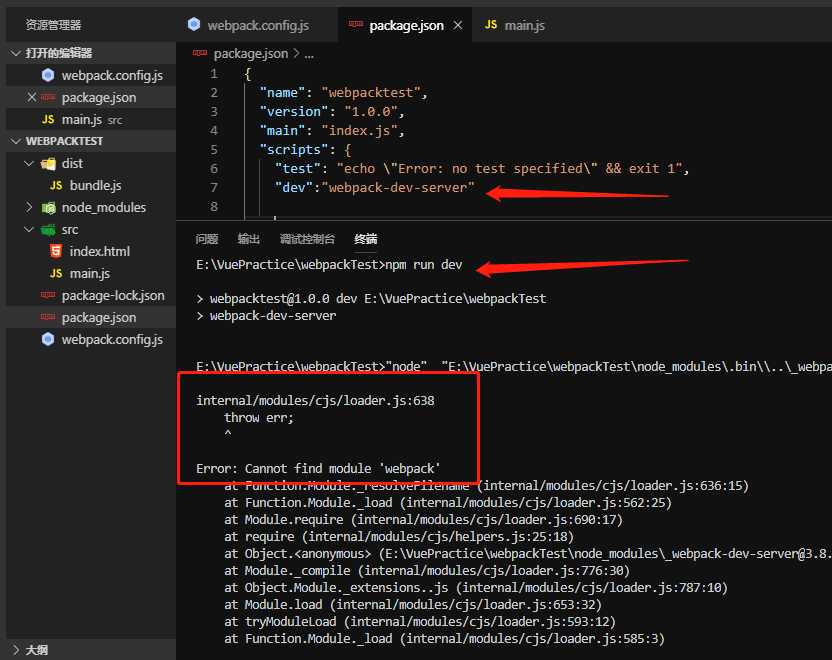Switch to the 输出 output panel tab
This screenshot has height=660, width=832.
[x=248, y=239]
